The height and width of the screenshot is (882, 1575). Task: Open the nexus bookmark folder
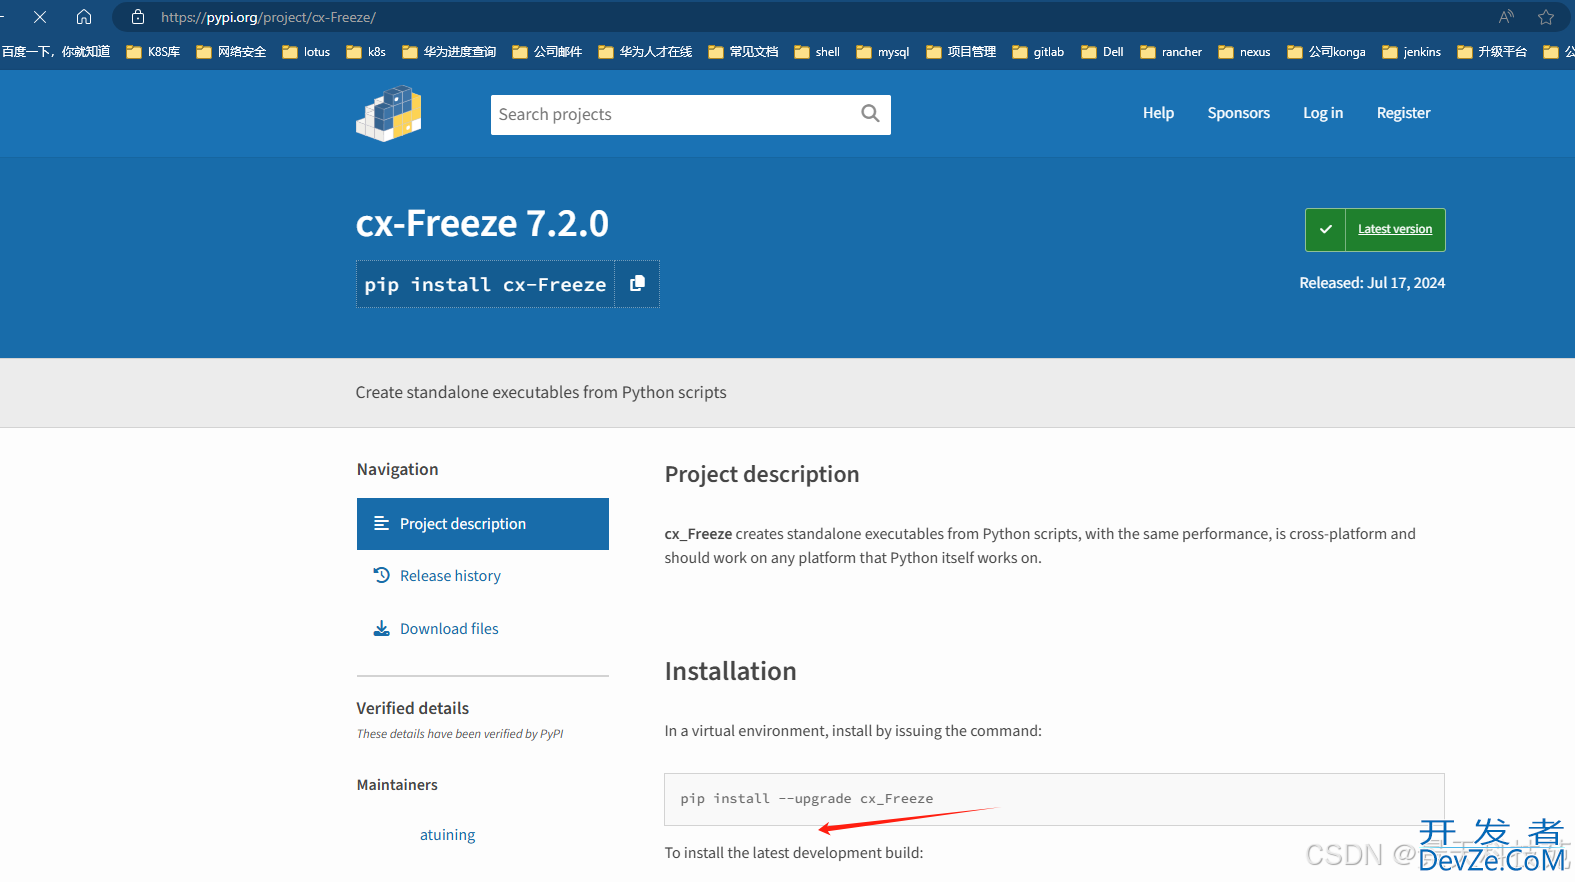pyautogui.click(x=1245, y=52)
